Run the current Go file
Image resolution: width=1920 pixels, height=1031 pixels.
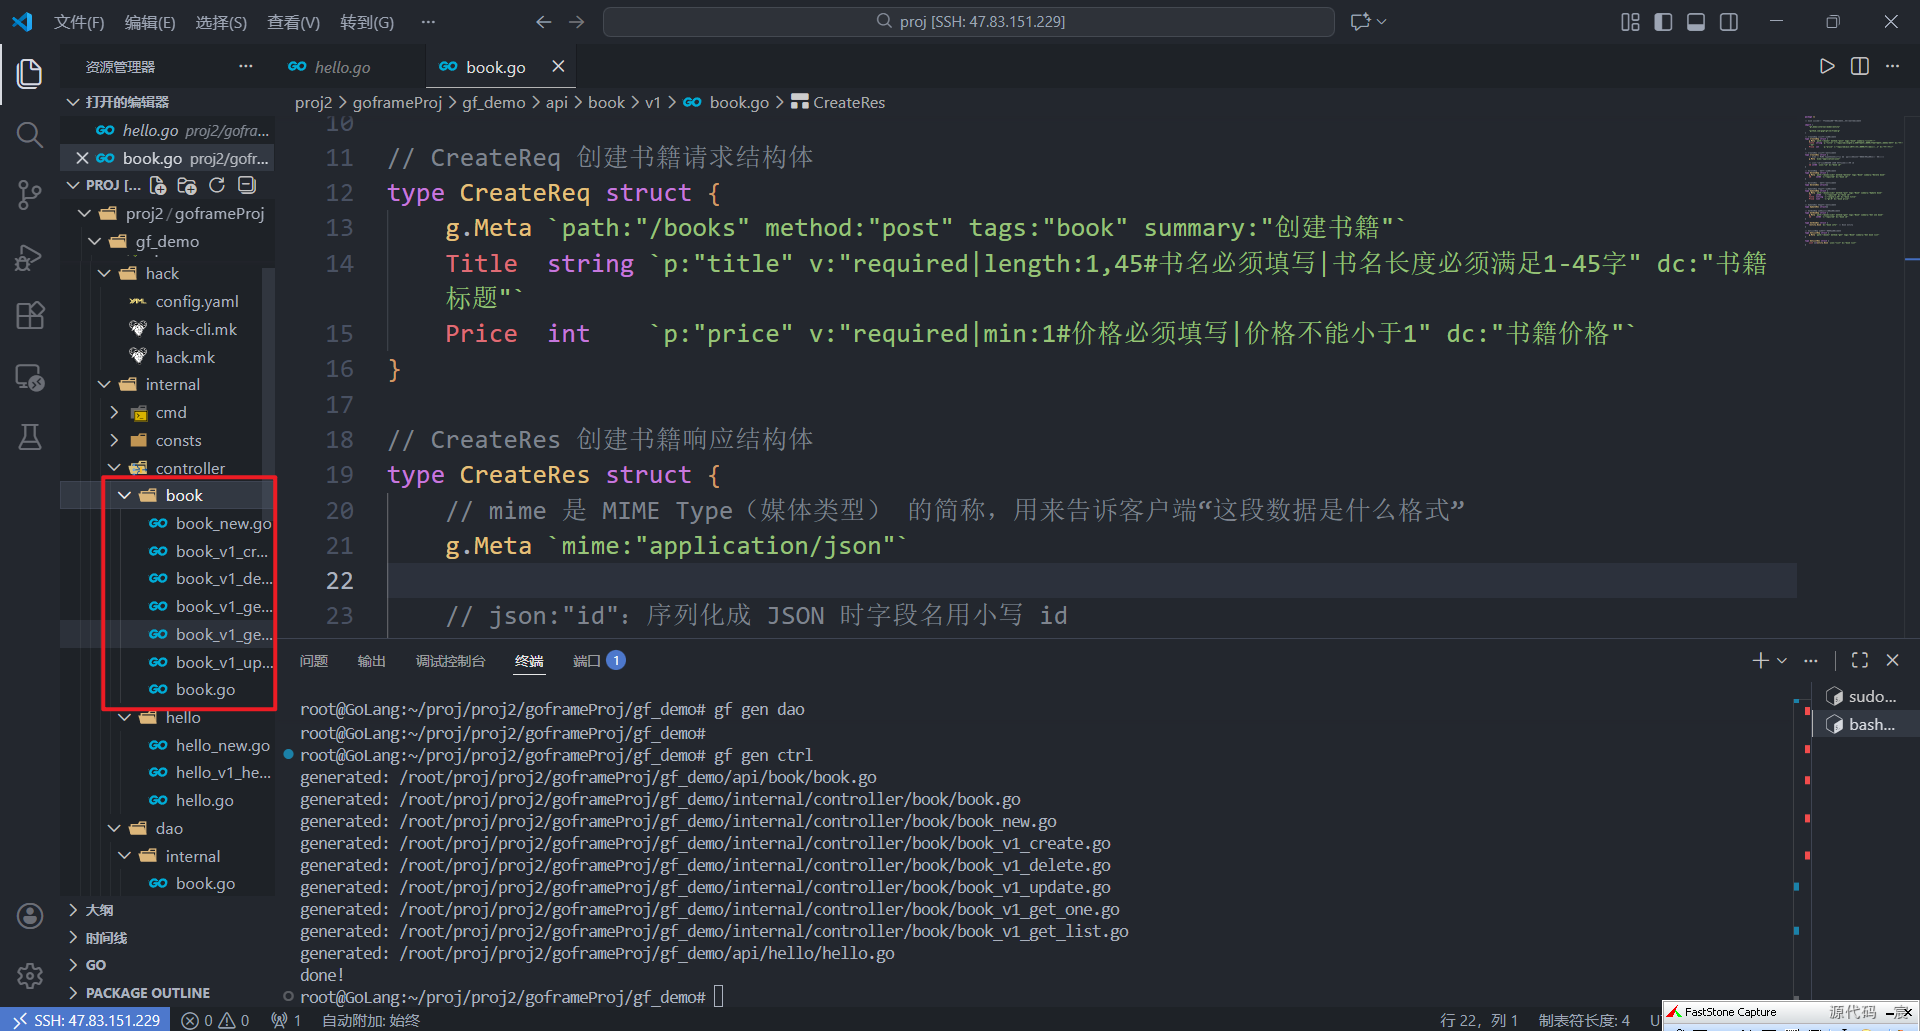(x=1827, y=66)
